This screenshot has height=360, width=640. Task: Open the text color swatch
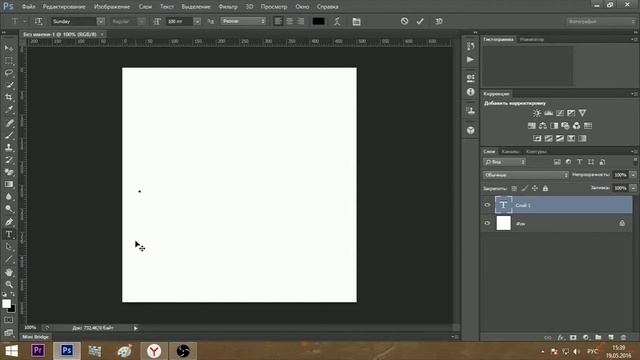[318, 21]
